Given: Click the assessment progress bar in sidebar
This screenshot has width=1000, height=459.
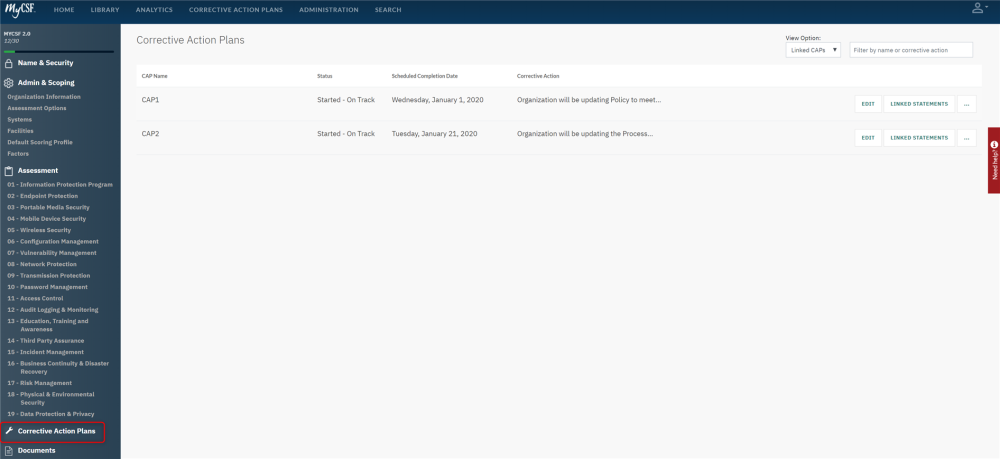Looking at the screenshot, I should 59,52.
